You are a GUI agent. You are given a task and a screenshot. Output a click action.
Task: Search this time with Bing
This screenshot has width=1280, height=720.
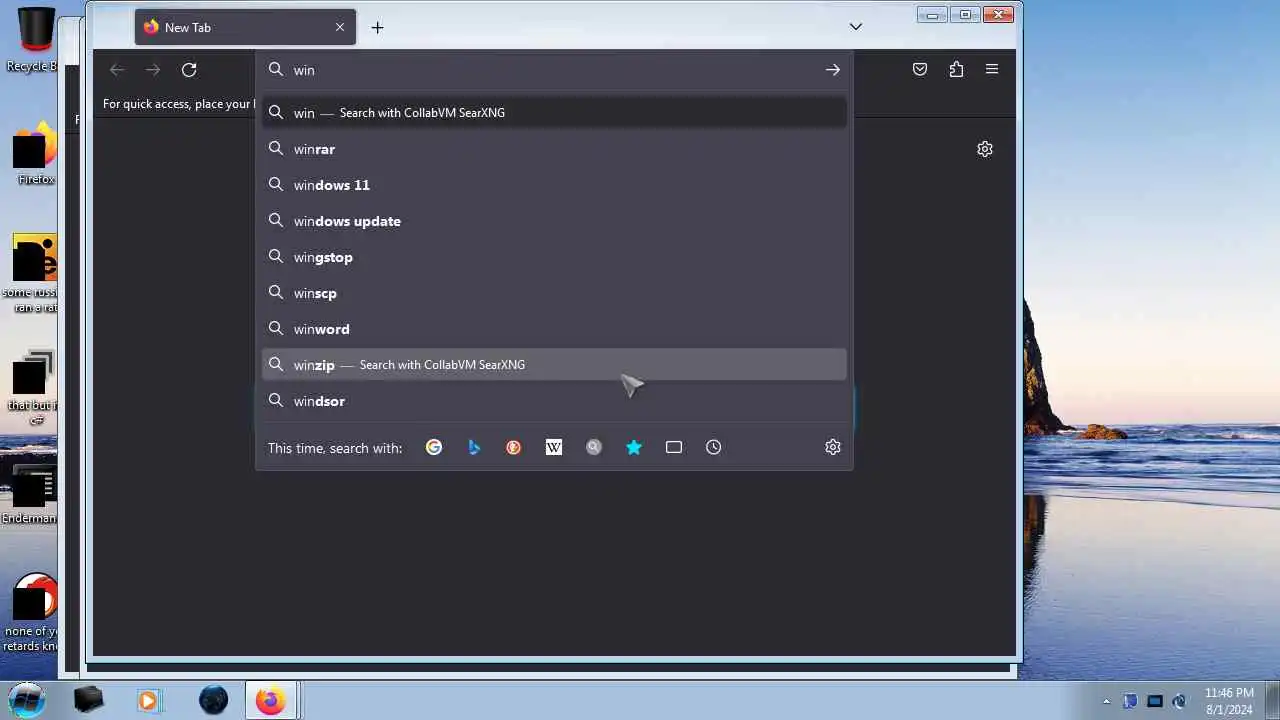coord(474,447)
